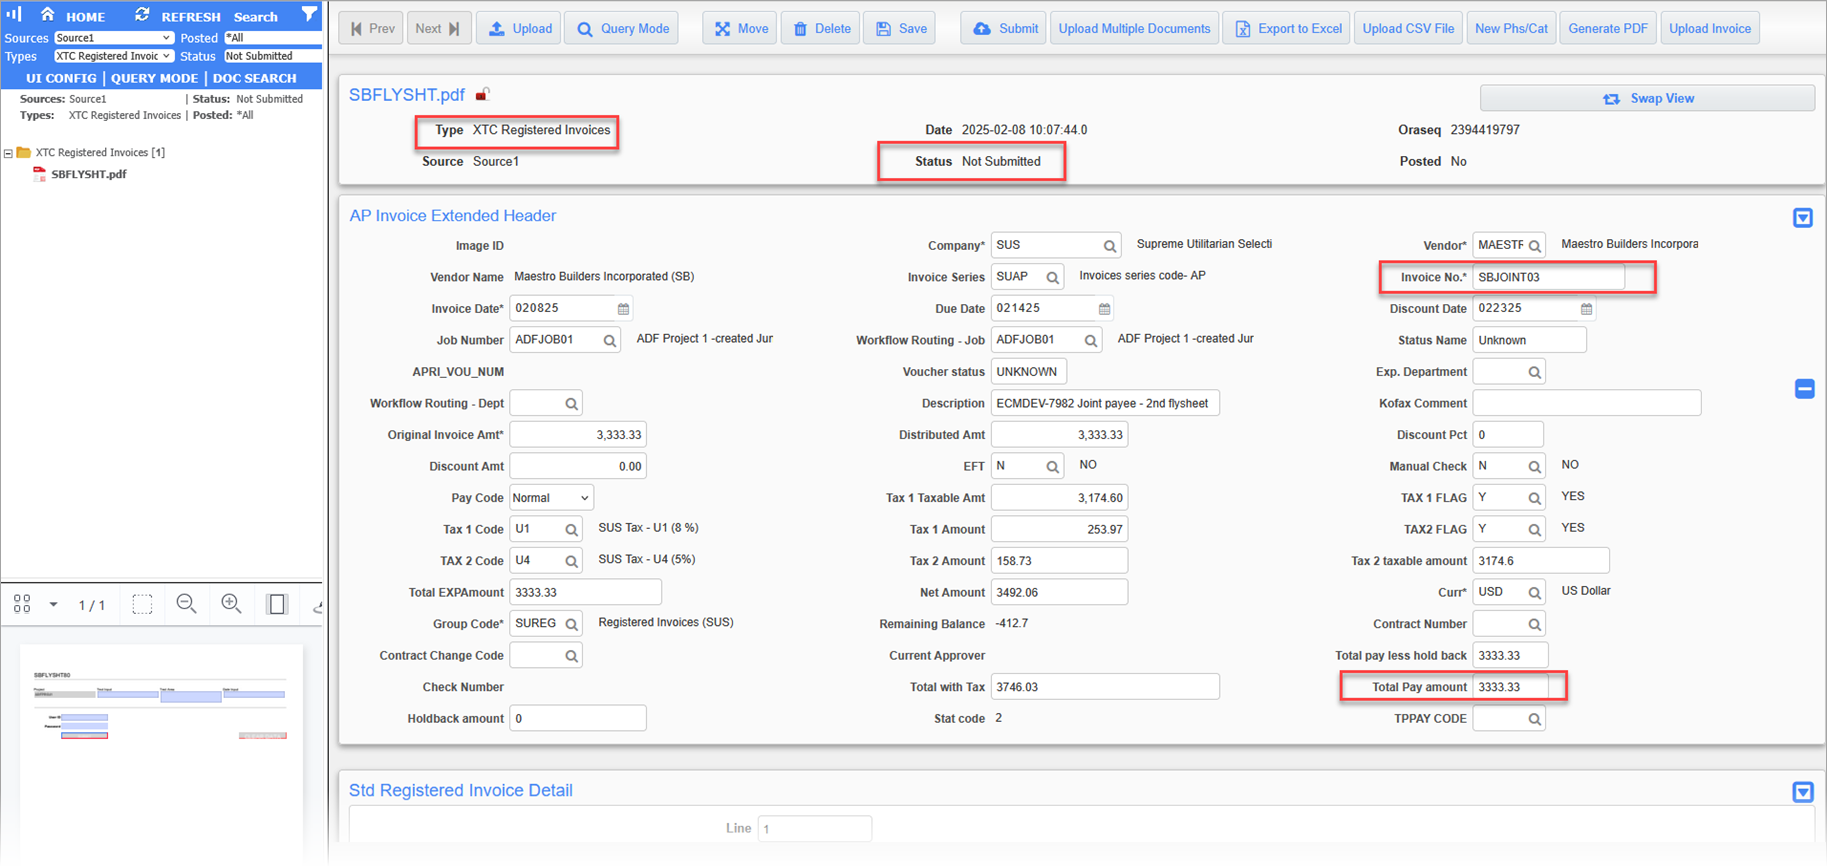This screenshot has height=867, width=1827.
Task: Click the Submit button
Action: 1004,28
